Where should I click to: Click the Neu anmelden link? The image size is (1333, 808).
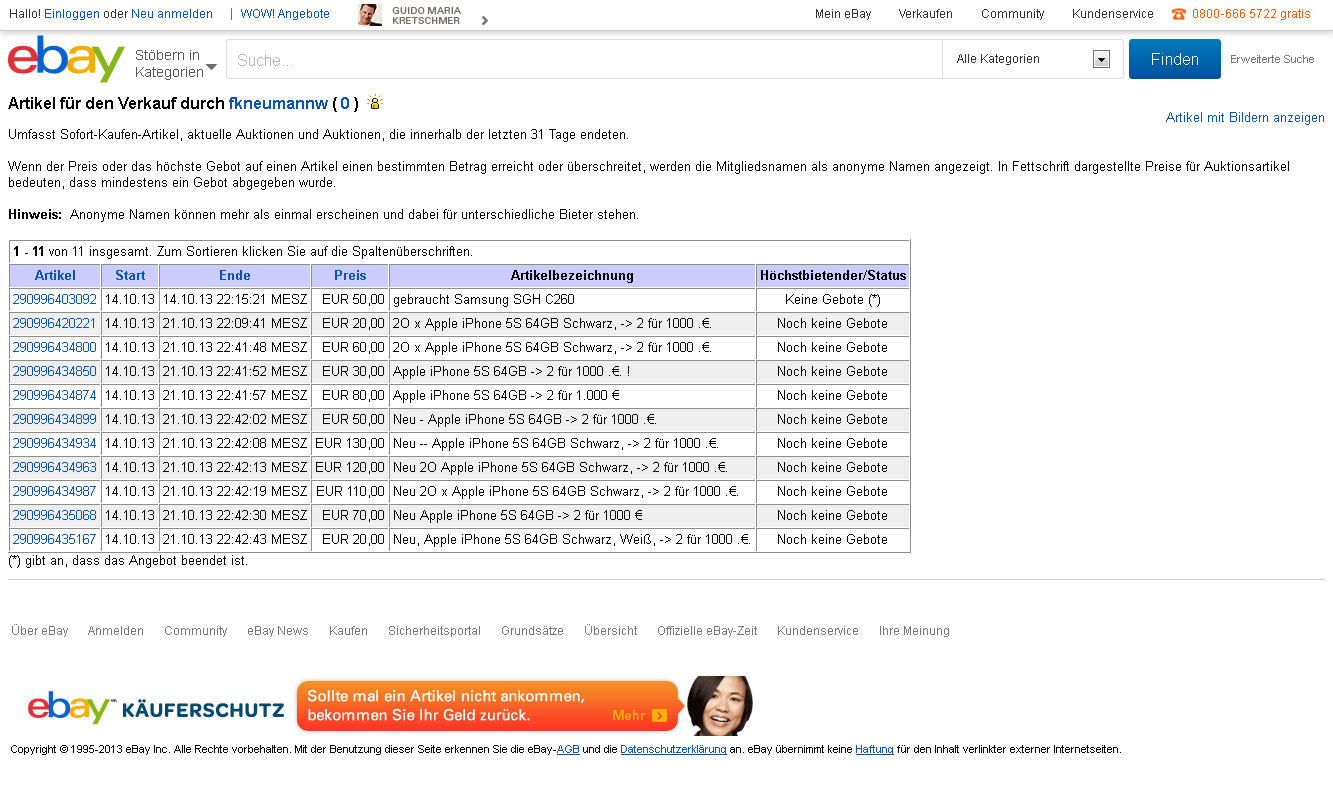tap(172, 14)
